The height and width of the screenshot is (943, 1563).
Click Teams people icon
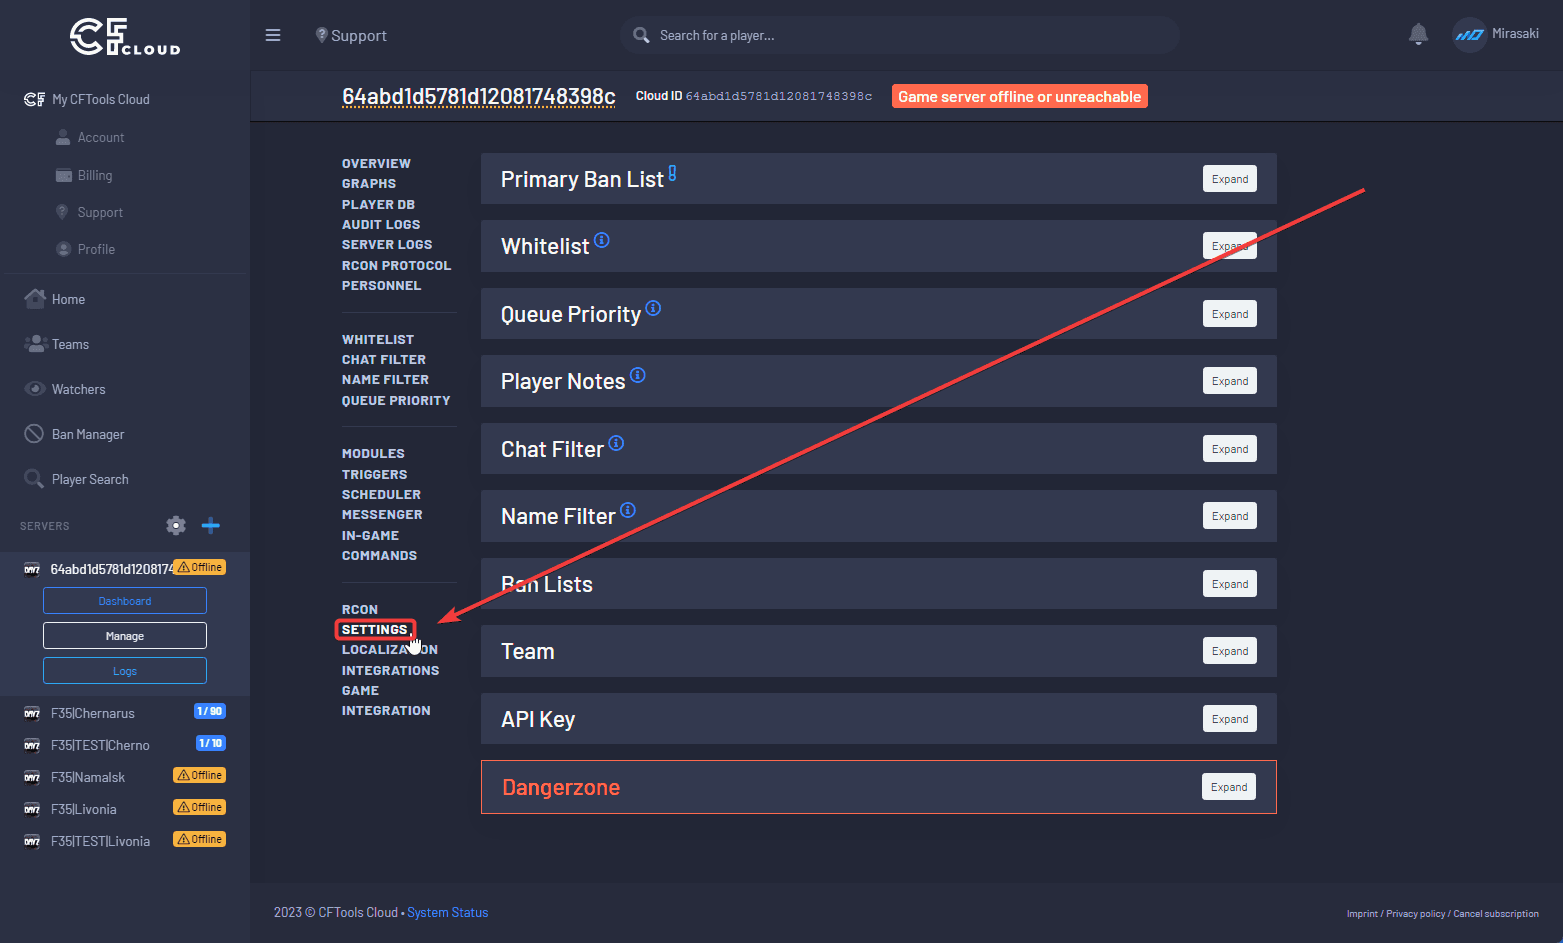click(35, 343)
